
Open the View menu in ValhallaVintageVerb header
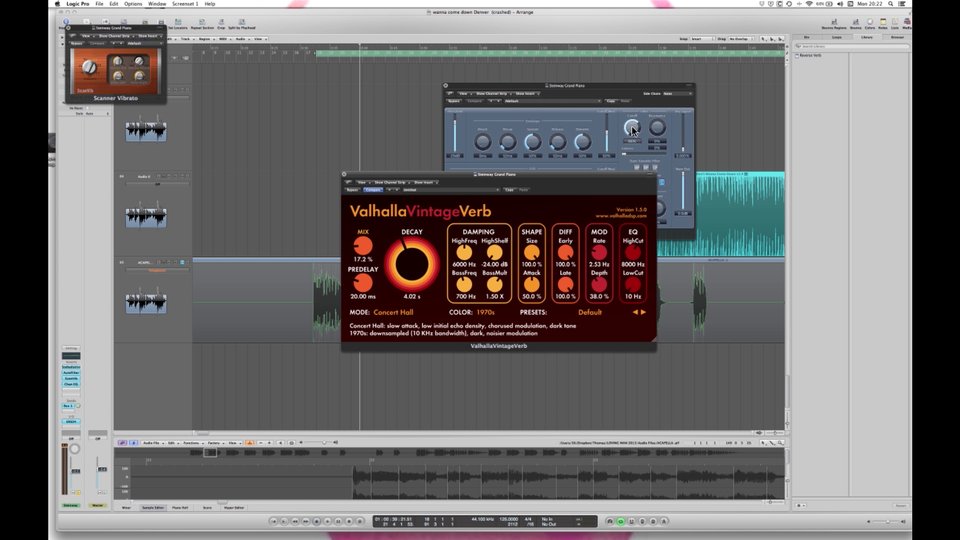click(362, 182)
